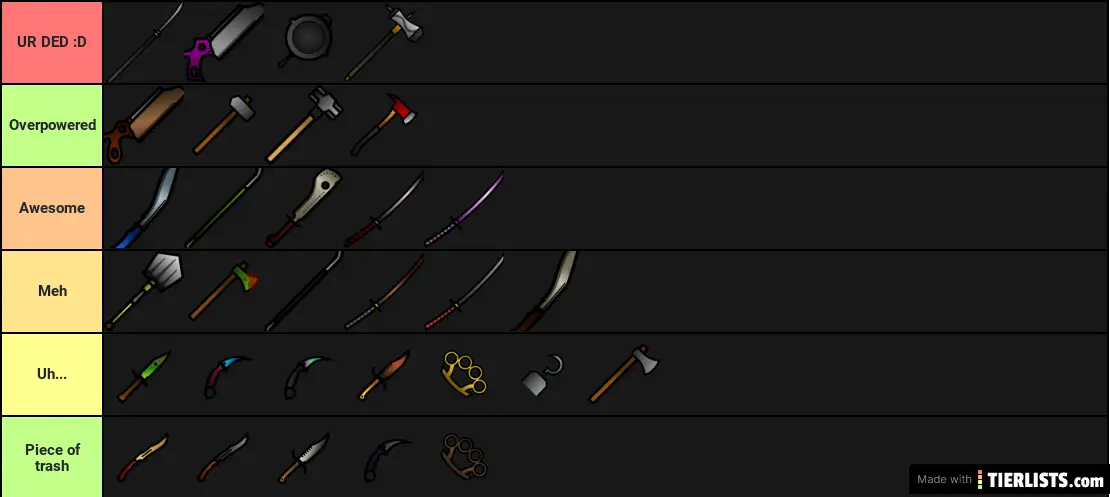Click the green-bladed bayonet knife icon
The width and height of the screenshot is (1110, 497).
click(x=144, y=375)
